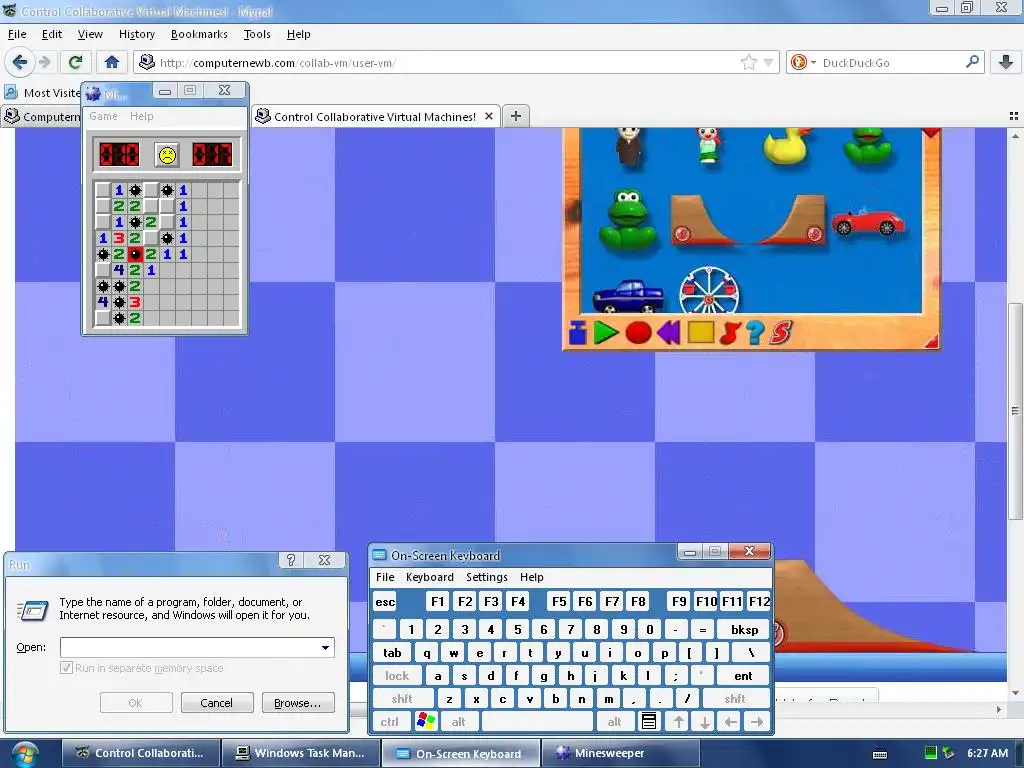Go to the Home page icon
Viewport: 1024px width, 768px height.
112,62
